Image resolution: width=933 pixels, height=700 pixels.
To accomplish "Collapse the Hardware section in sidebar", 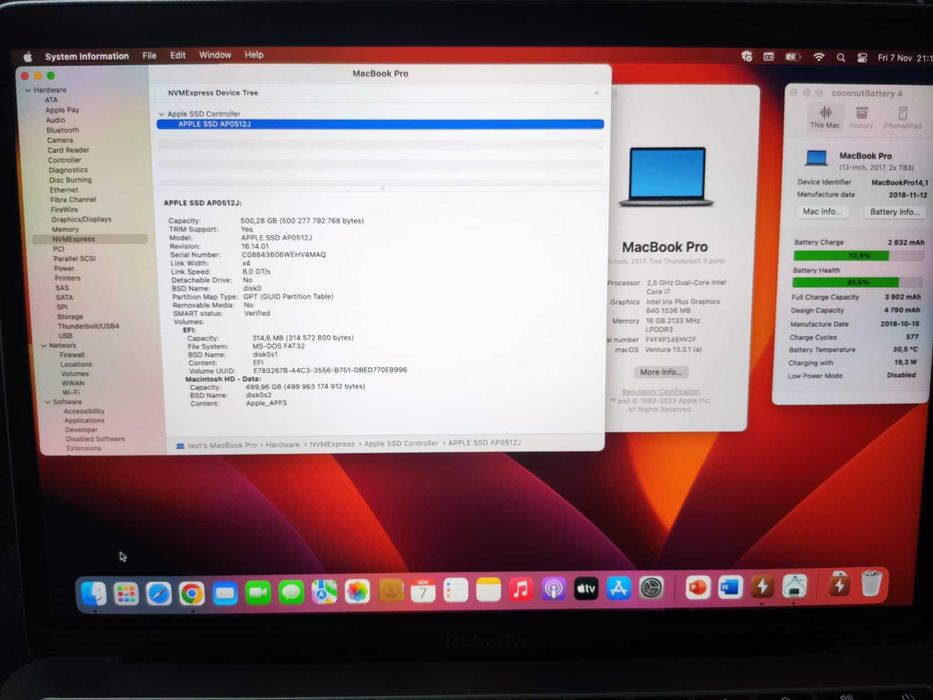I will pyautogui.click(x=28, y=90).
